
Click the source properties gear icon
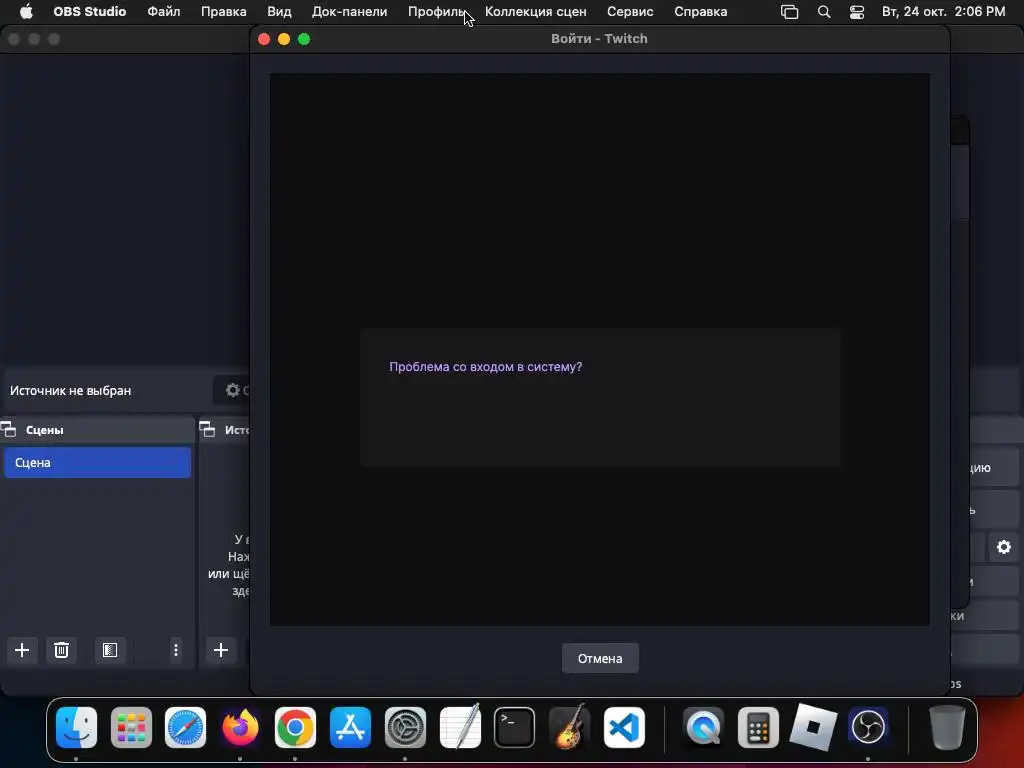(x=232, y=391)
